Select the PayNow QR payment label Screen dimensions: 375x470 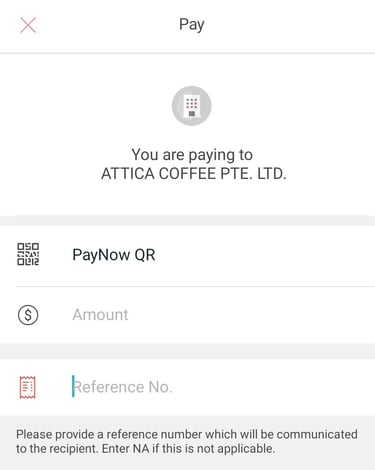click(x=114, y=255)
